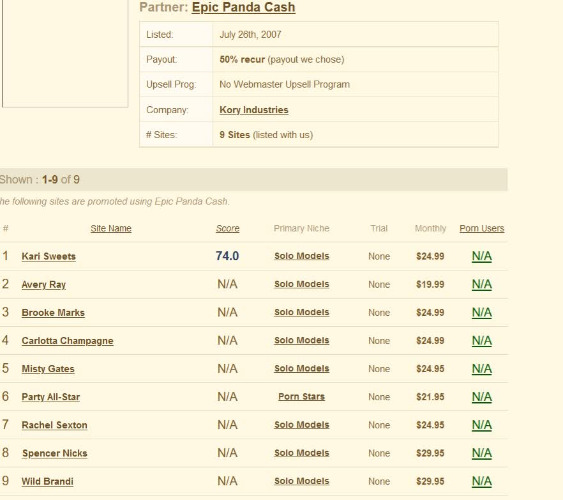Click the Trial column header
Screen dimensions: 563x500
(x=379, y=229)
